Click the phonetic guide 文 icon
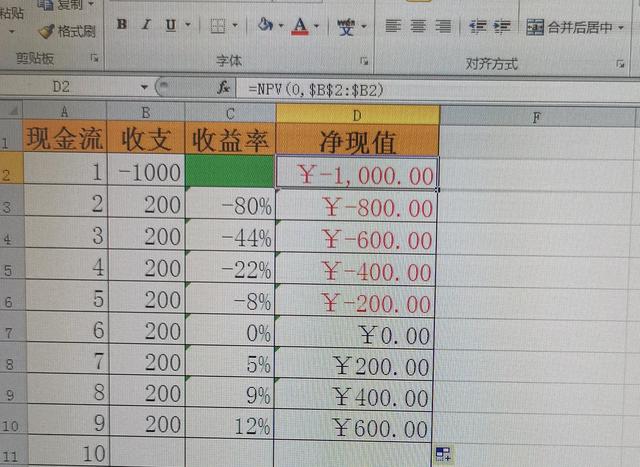 coord(346,27)
